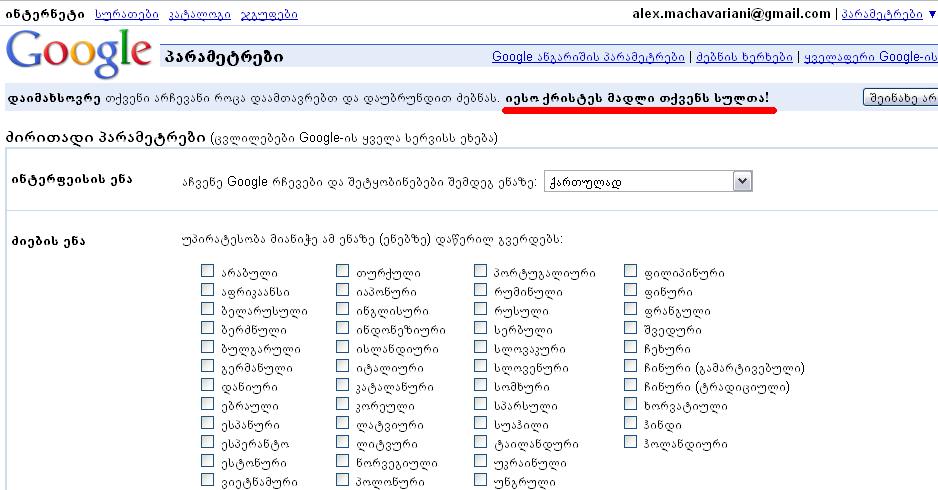Check the სუაჰილი language checkbox
Viewport: 938px width, 490px height.
480,423
